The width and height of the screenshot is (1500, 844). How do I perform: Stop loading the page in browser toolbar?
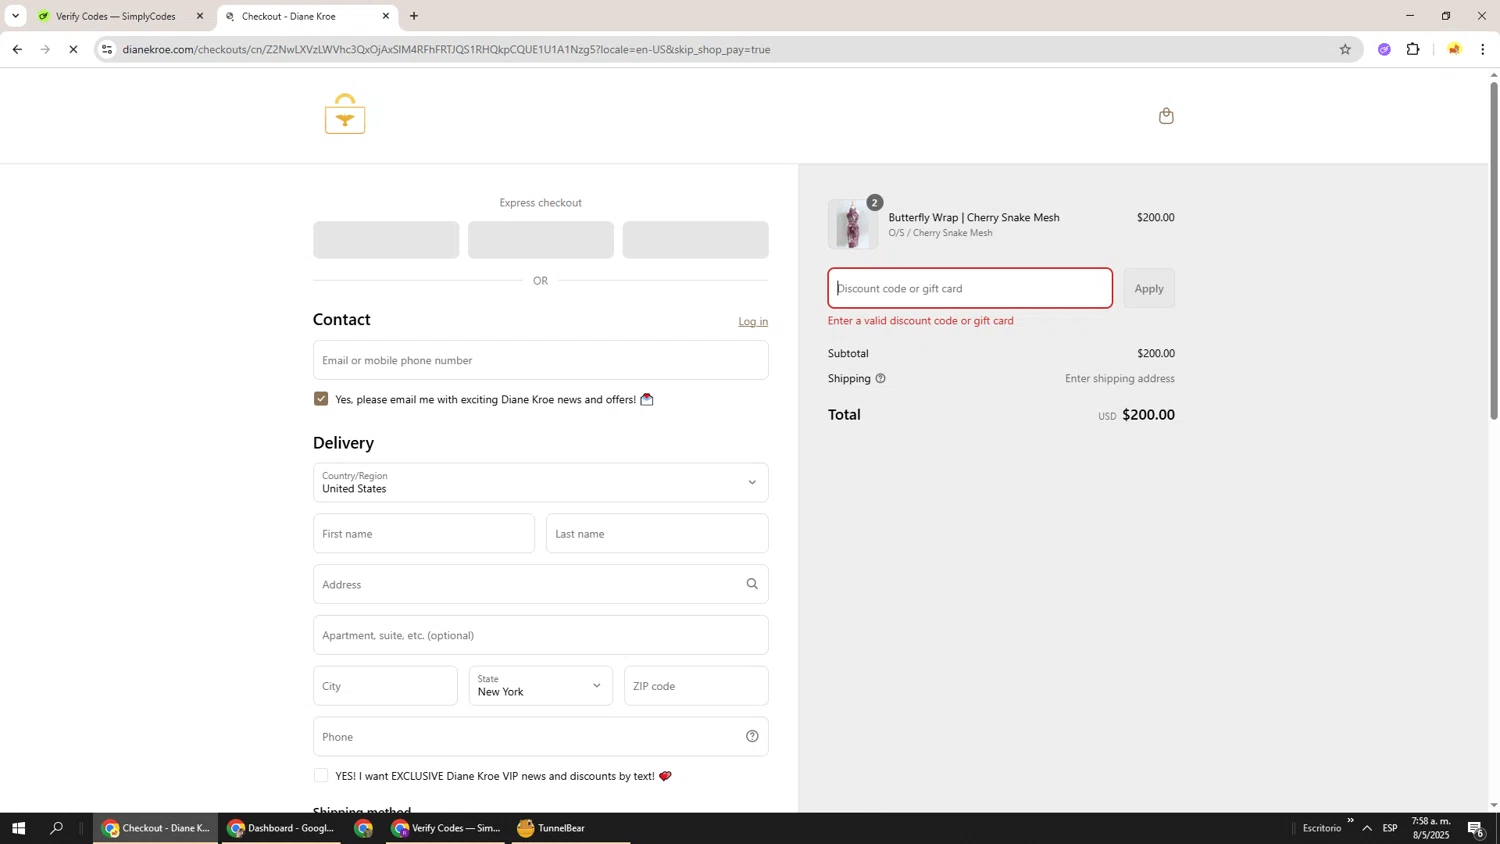click(73, 49)
